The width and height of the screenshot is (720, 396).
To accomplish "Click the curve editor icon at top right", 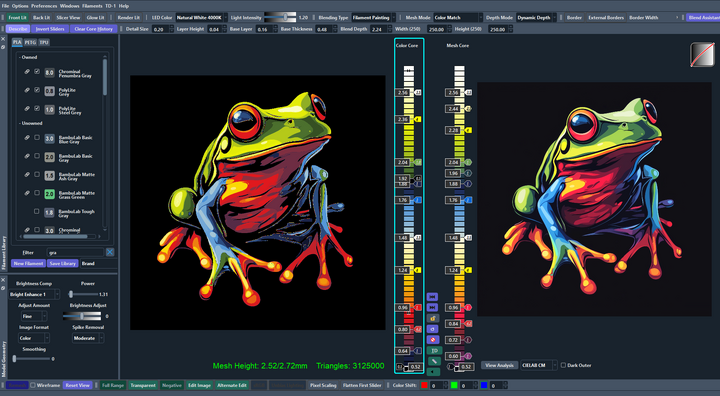I will 702,55.
